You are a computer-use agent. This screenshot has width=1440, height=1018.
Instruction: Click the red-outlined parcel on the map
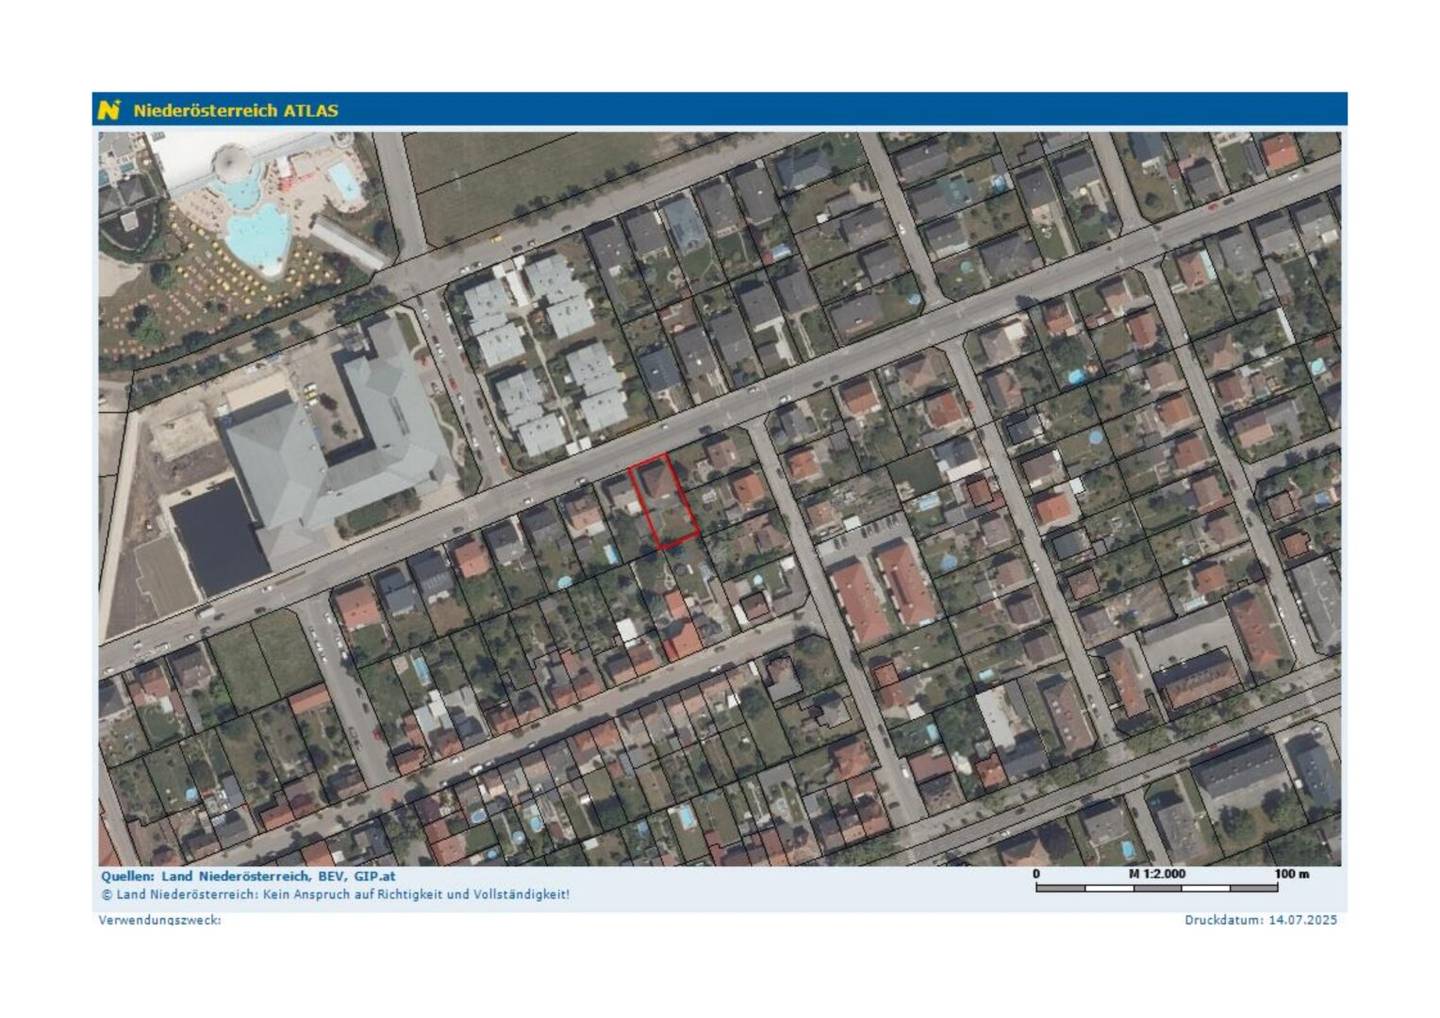pyautogui.click(x=664, y=500)
